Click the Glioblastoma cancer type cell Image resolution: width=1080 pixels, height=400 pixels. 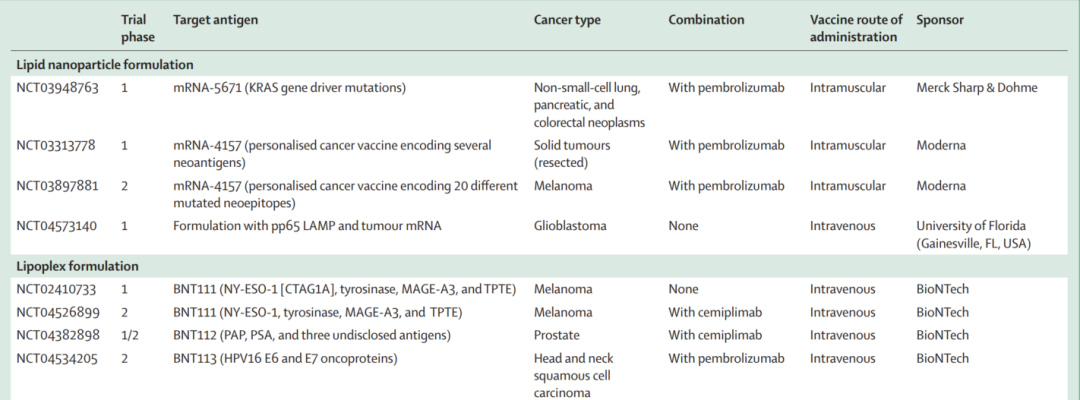click(570, 226)
